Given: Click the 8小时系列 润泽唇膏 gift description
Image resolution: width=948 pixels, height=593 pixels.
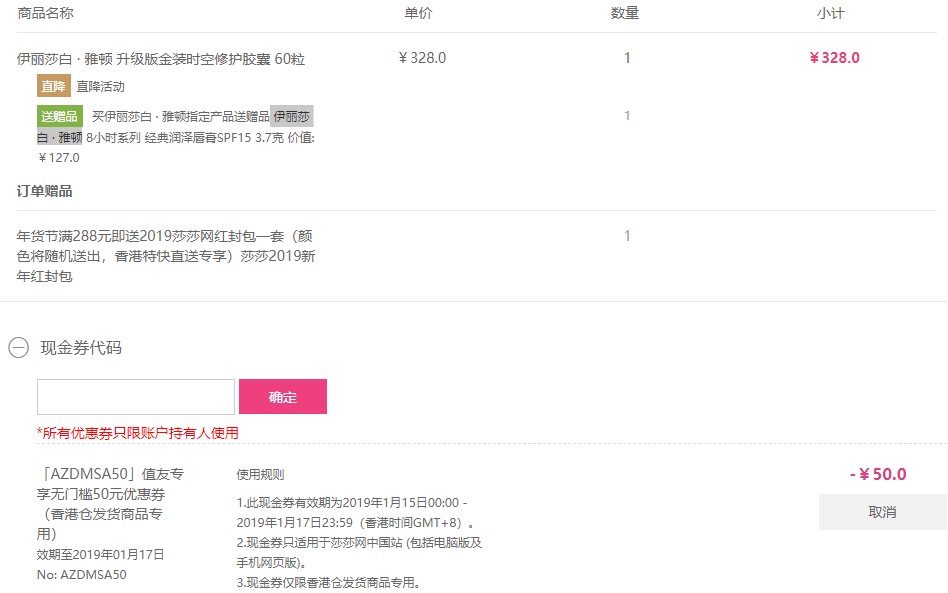Looking at the screenshot, I should pyautogui.click(x=175, y=137).
